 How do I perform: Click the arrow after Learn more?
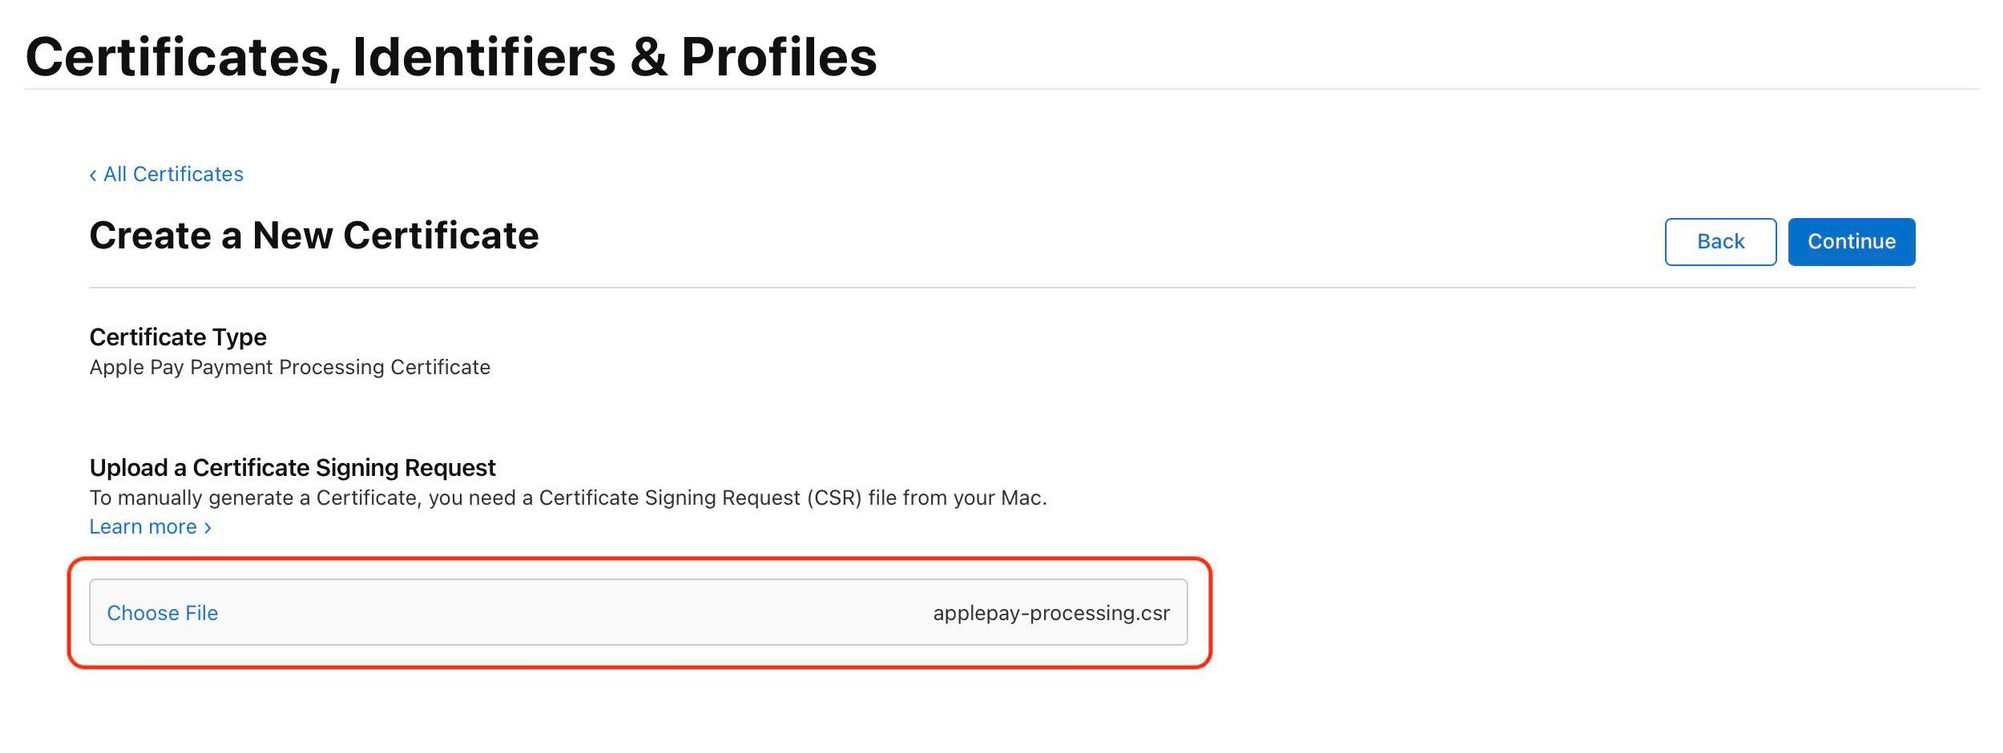(206, 527)
